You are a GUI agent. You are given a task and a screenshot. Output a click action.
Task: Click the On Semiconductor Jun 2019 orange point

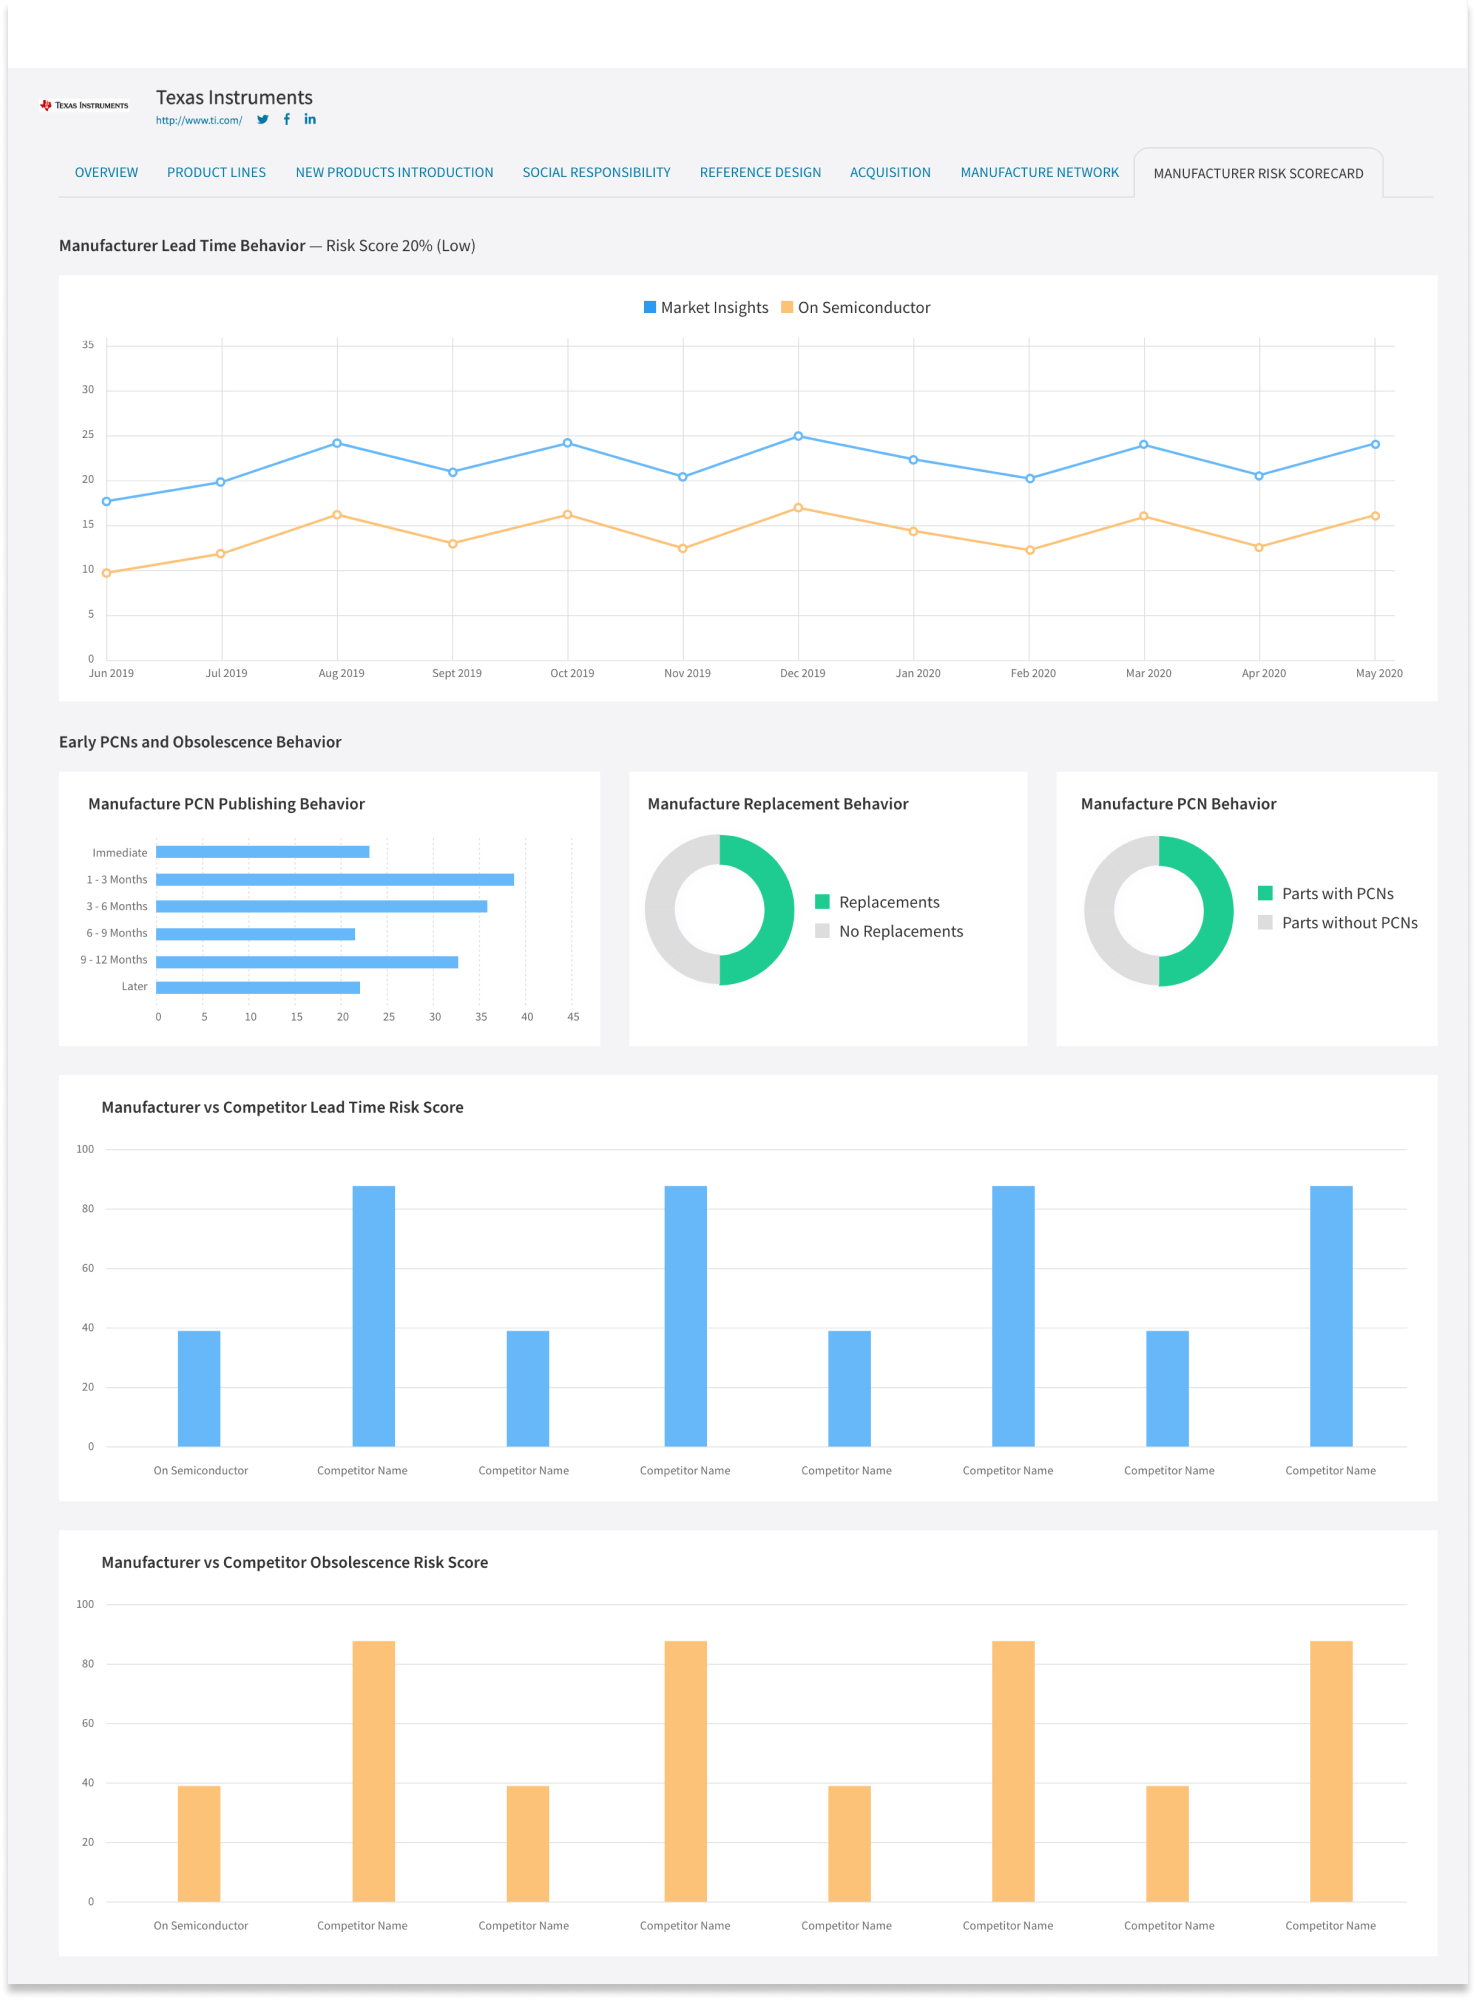pos(107,573)
